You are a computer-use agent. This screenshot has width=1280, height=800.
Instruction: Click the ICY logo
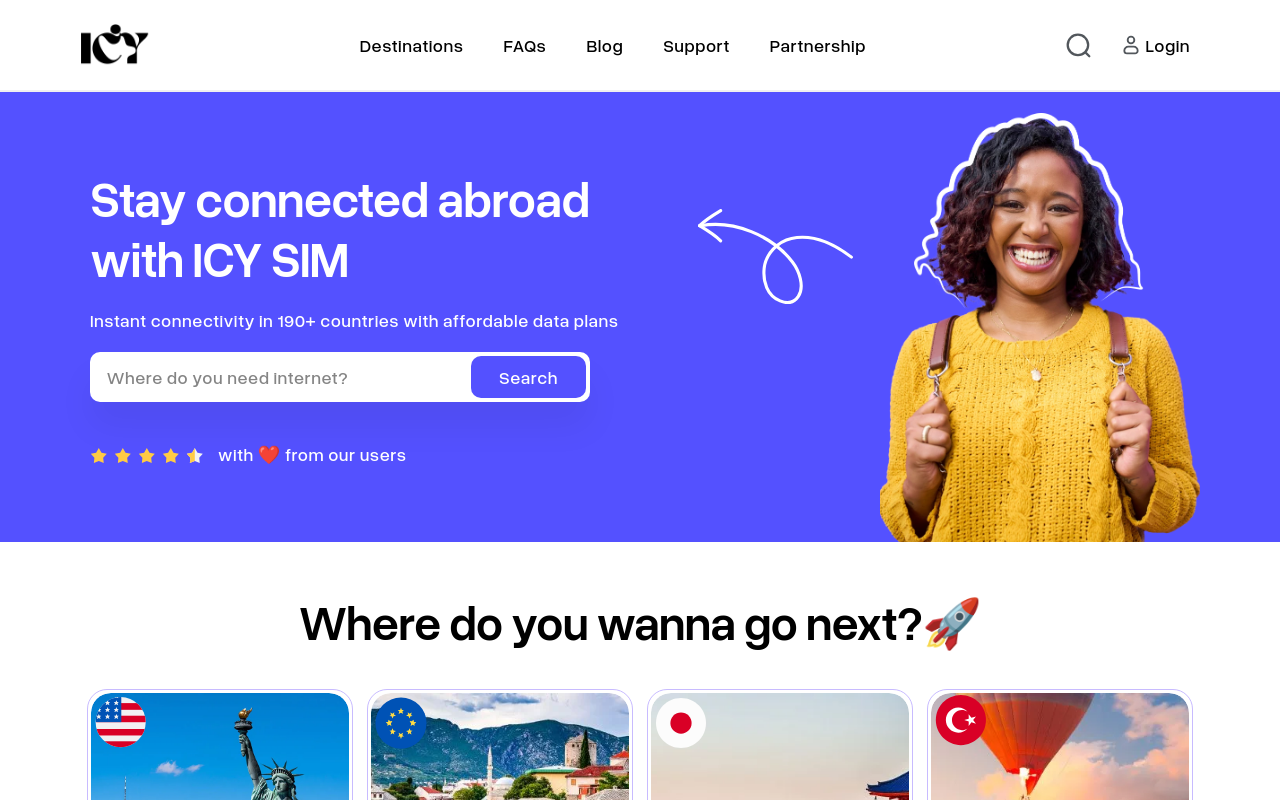pos(114,45)
